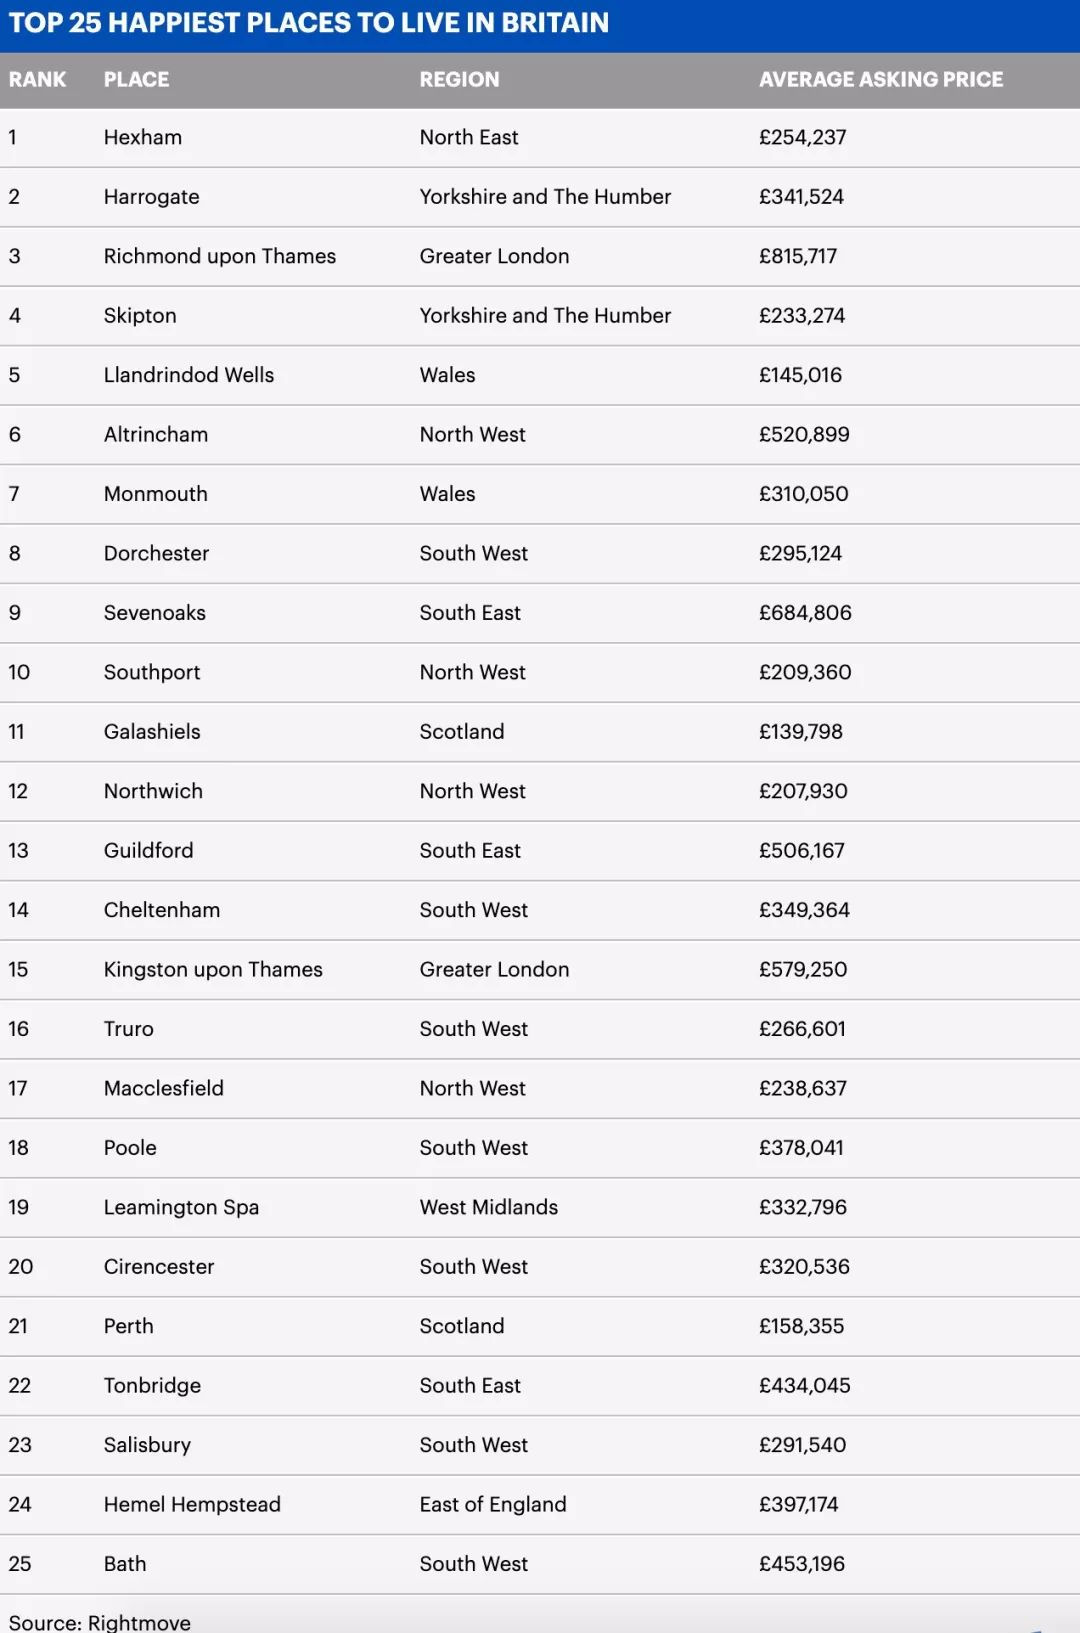This screenshot has width=1080, height=1633.
Task: Select the Hemel Hempstead entry
Action: tap(192, 1505)
